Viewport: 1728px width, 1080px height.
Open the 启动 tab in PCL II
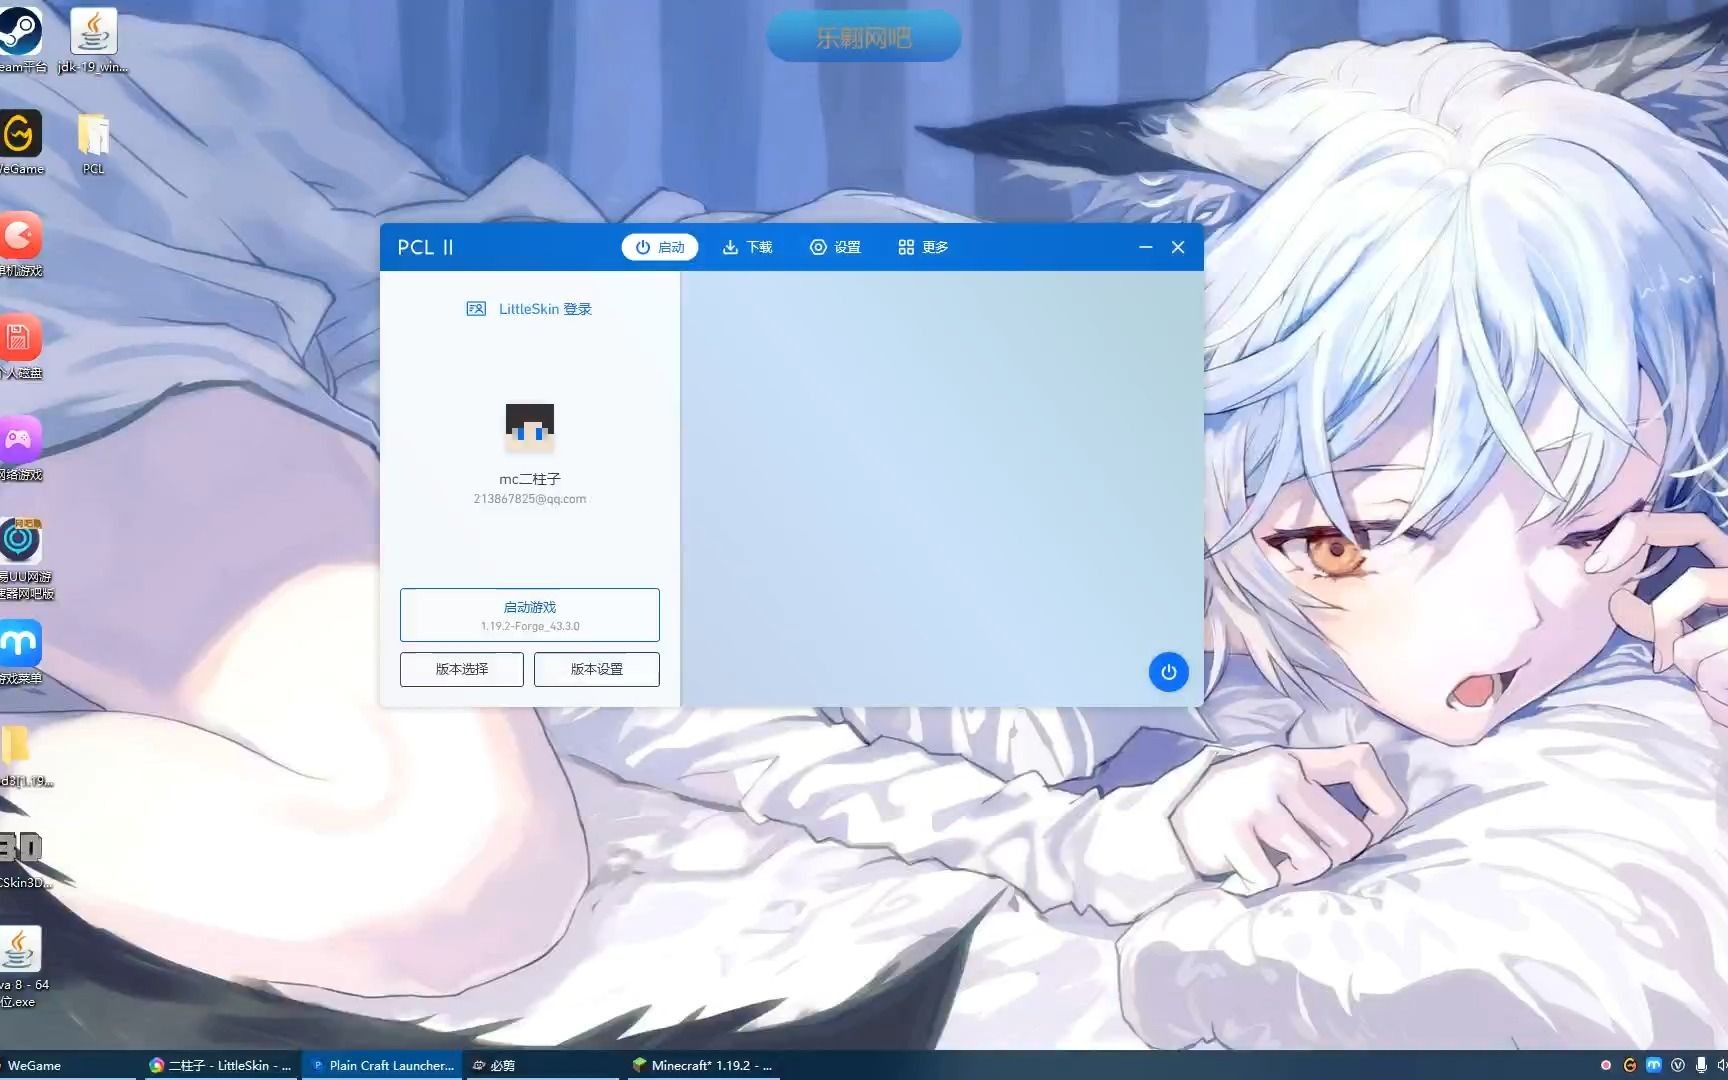tap(659, 247)
